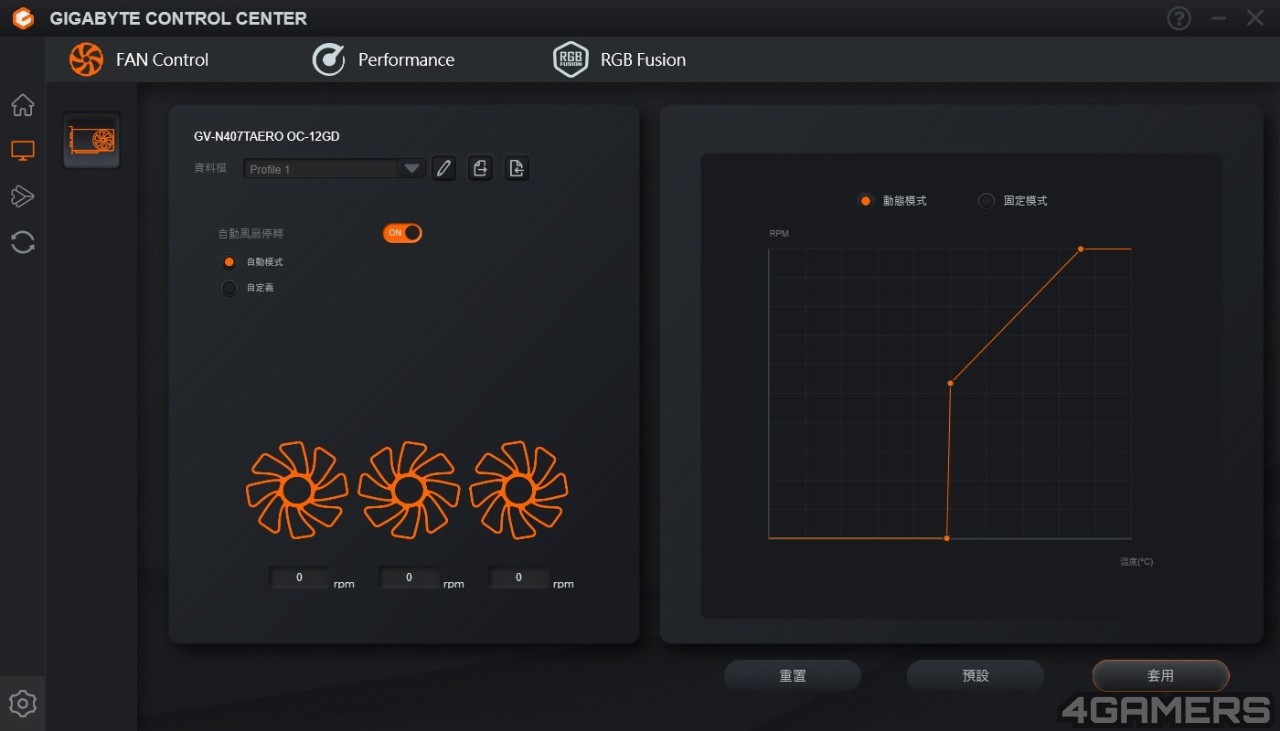Click the bottom fan curve point on axis
The image size is (1280, 731).
[x=947, y=538]
